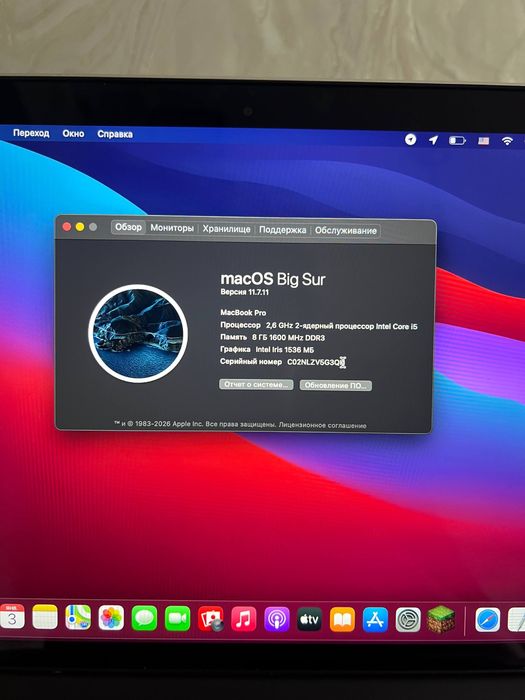
Task: Launch the Music app
Action: point(244,619)
